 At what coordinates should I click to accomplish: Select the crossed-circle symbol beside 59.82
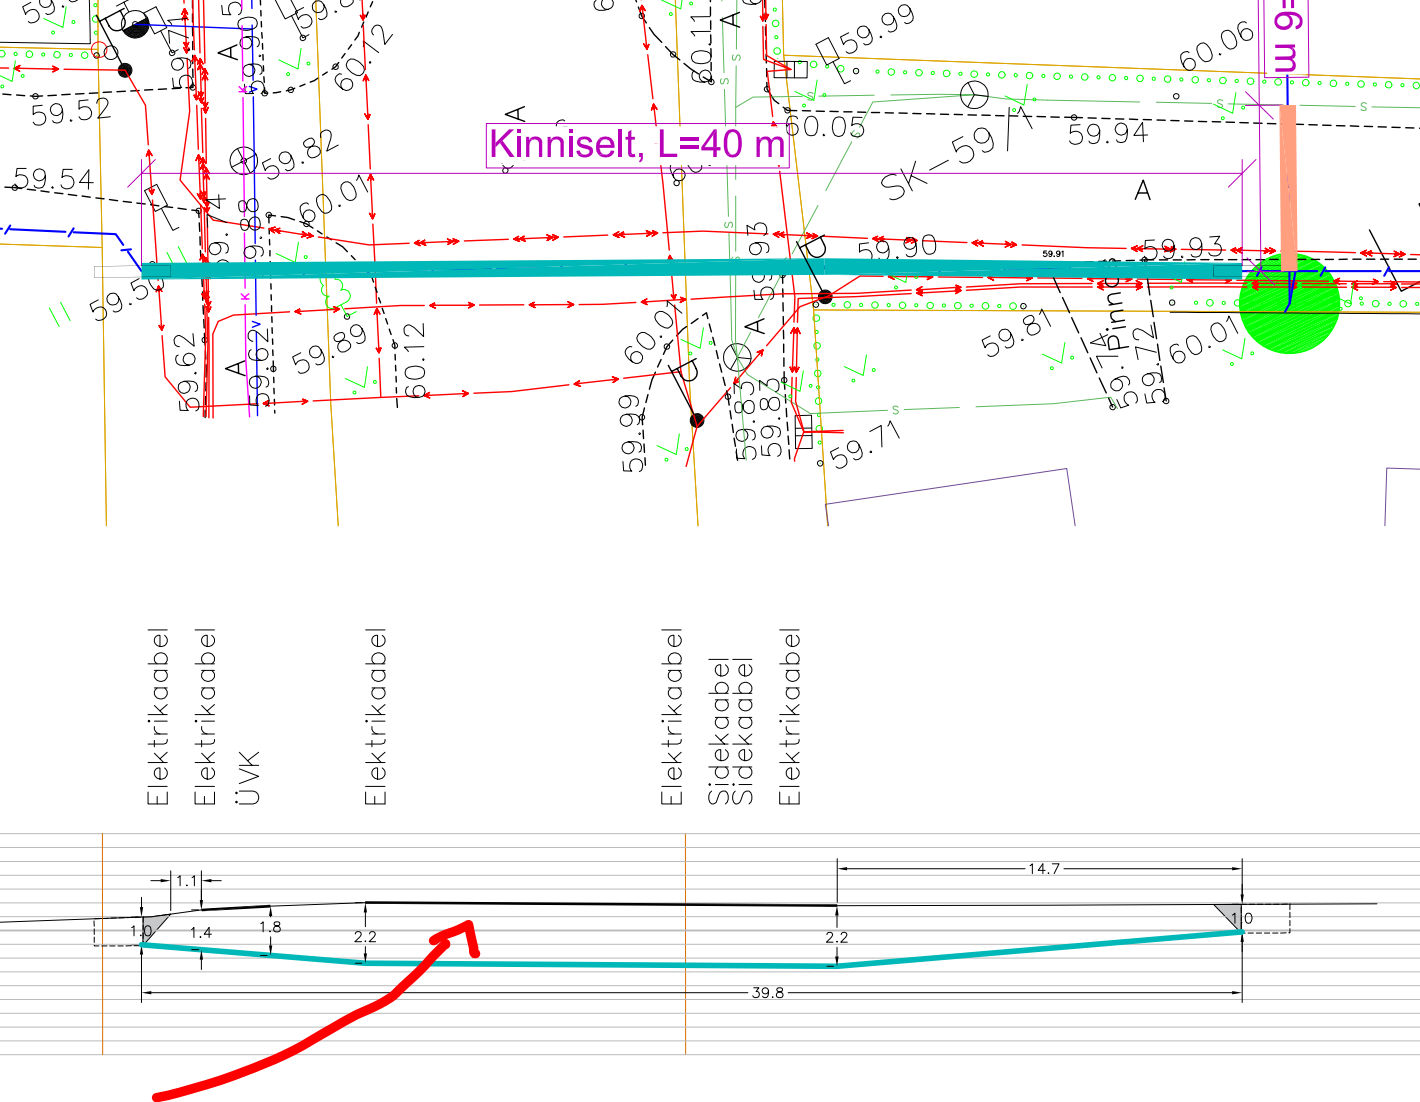(244, 160)
